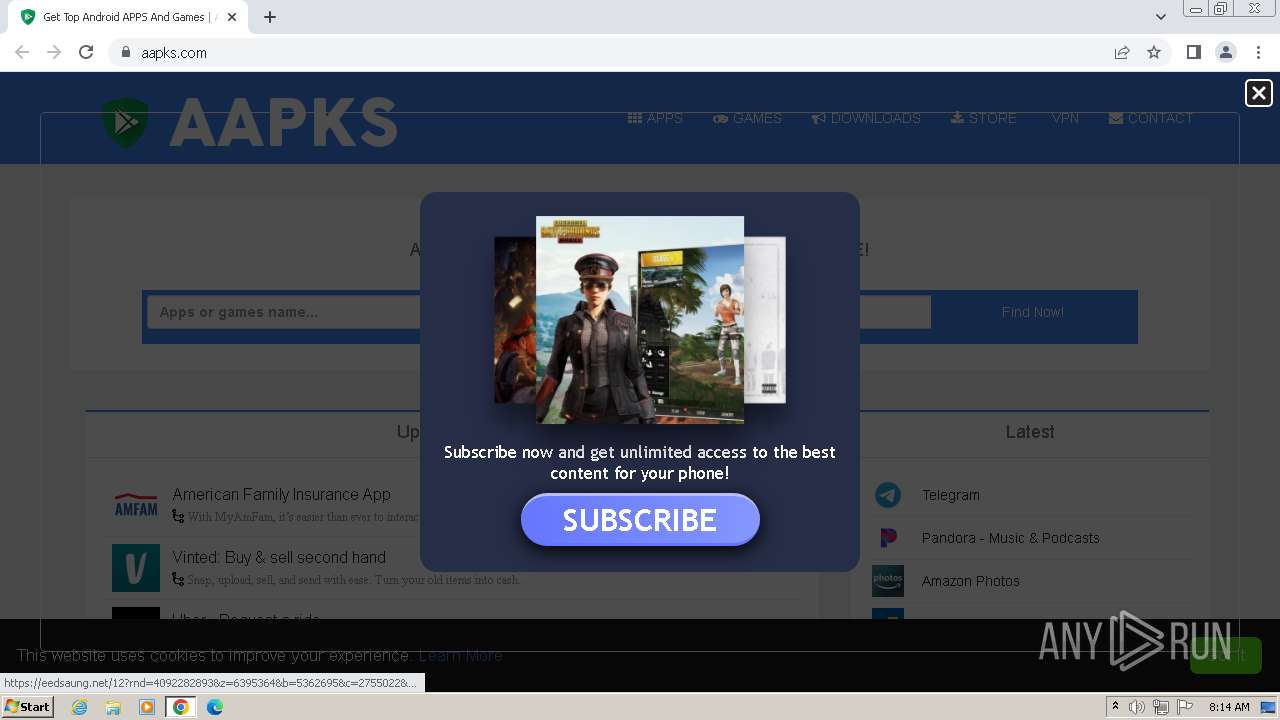Click the PUBG game promo image
The width and height of the screenshot is (1280, 720).
pyautogui.click(x=640, y=319)
